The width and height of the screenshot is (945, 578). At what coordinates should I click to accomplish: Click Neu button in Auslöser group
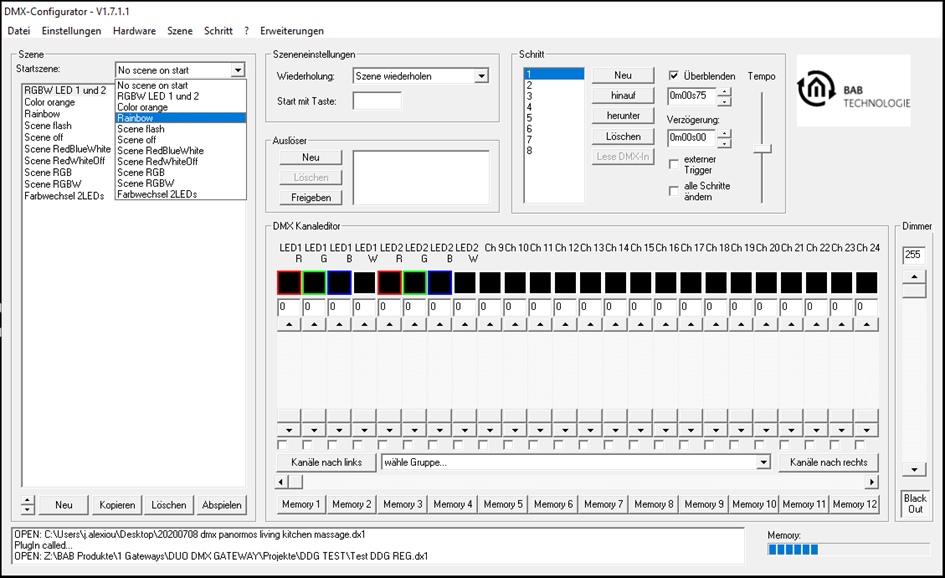[x=311, y=157]
